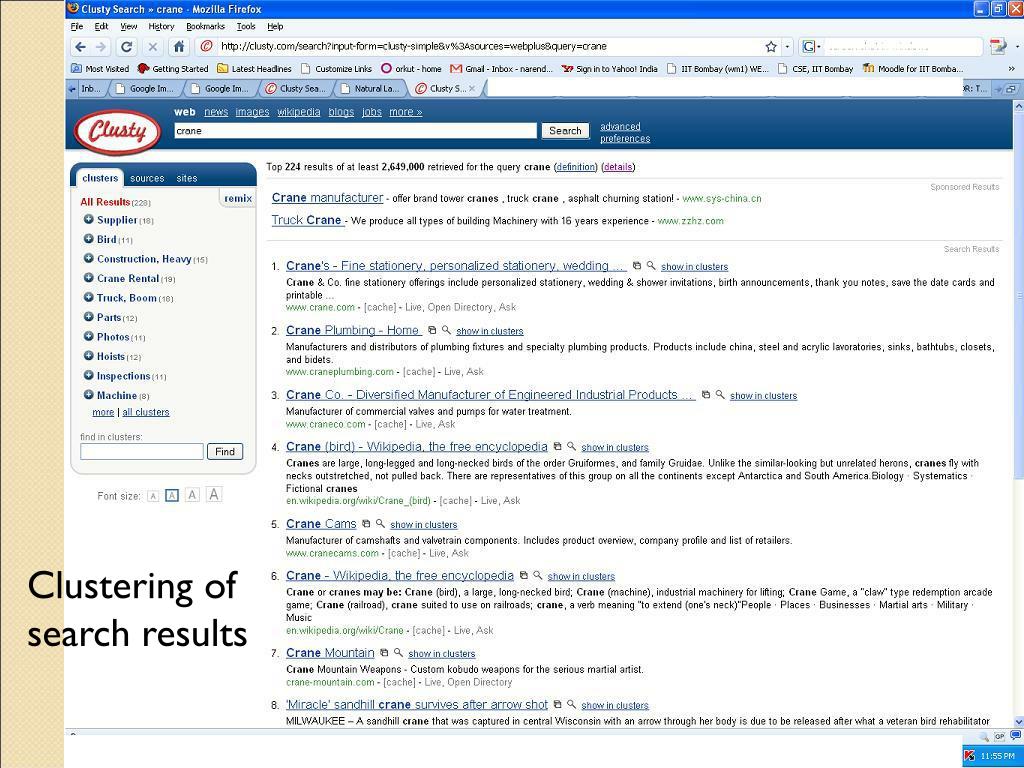
Task: Reload the page with the Reload icon
Action: tap(127, 46)
